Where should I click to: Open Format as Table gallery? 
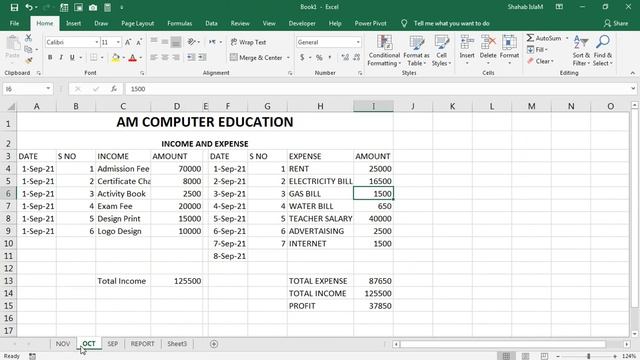416,51
